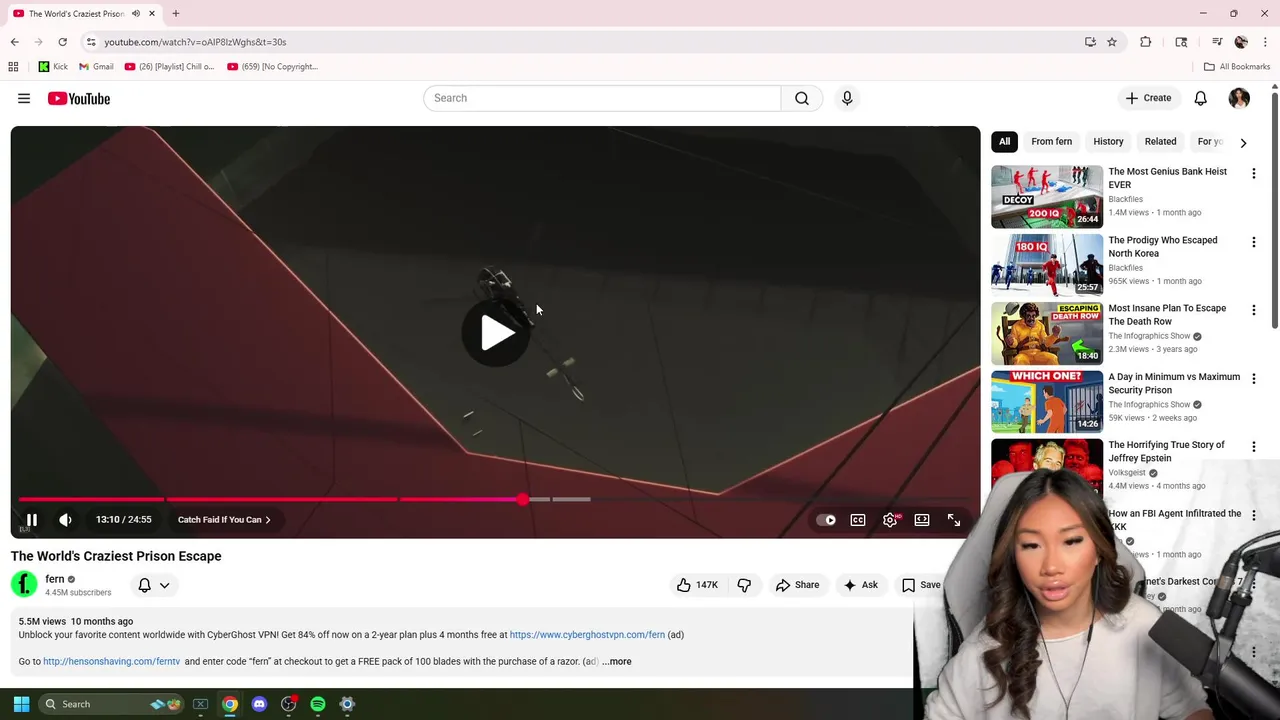Open the Chrome apps grid shortcut
Viewport: 1280px width, 720px height.
13,67
